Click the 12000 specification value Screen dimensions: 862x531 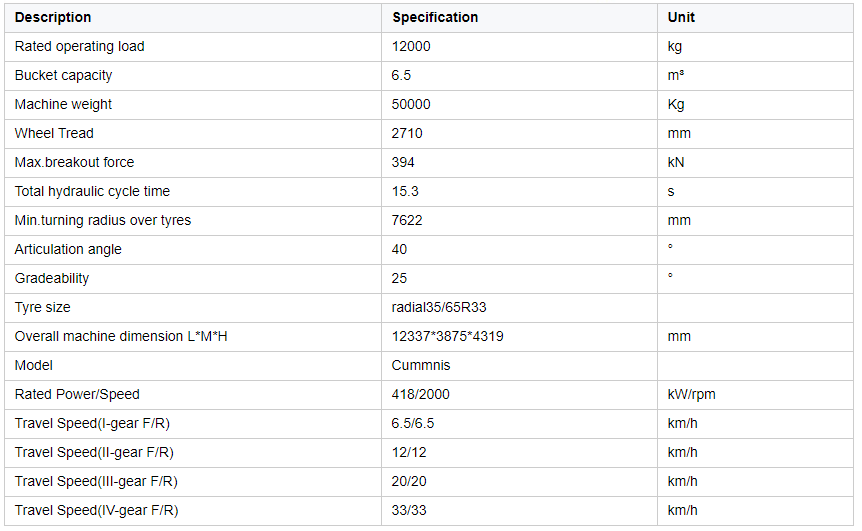[411, 47]
